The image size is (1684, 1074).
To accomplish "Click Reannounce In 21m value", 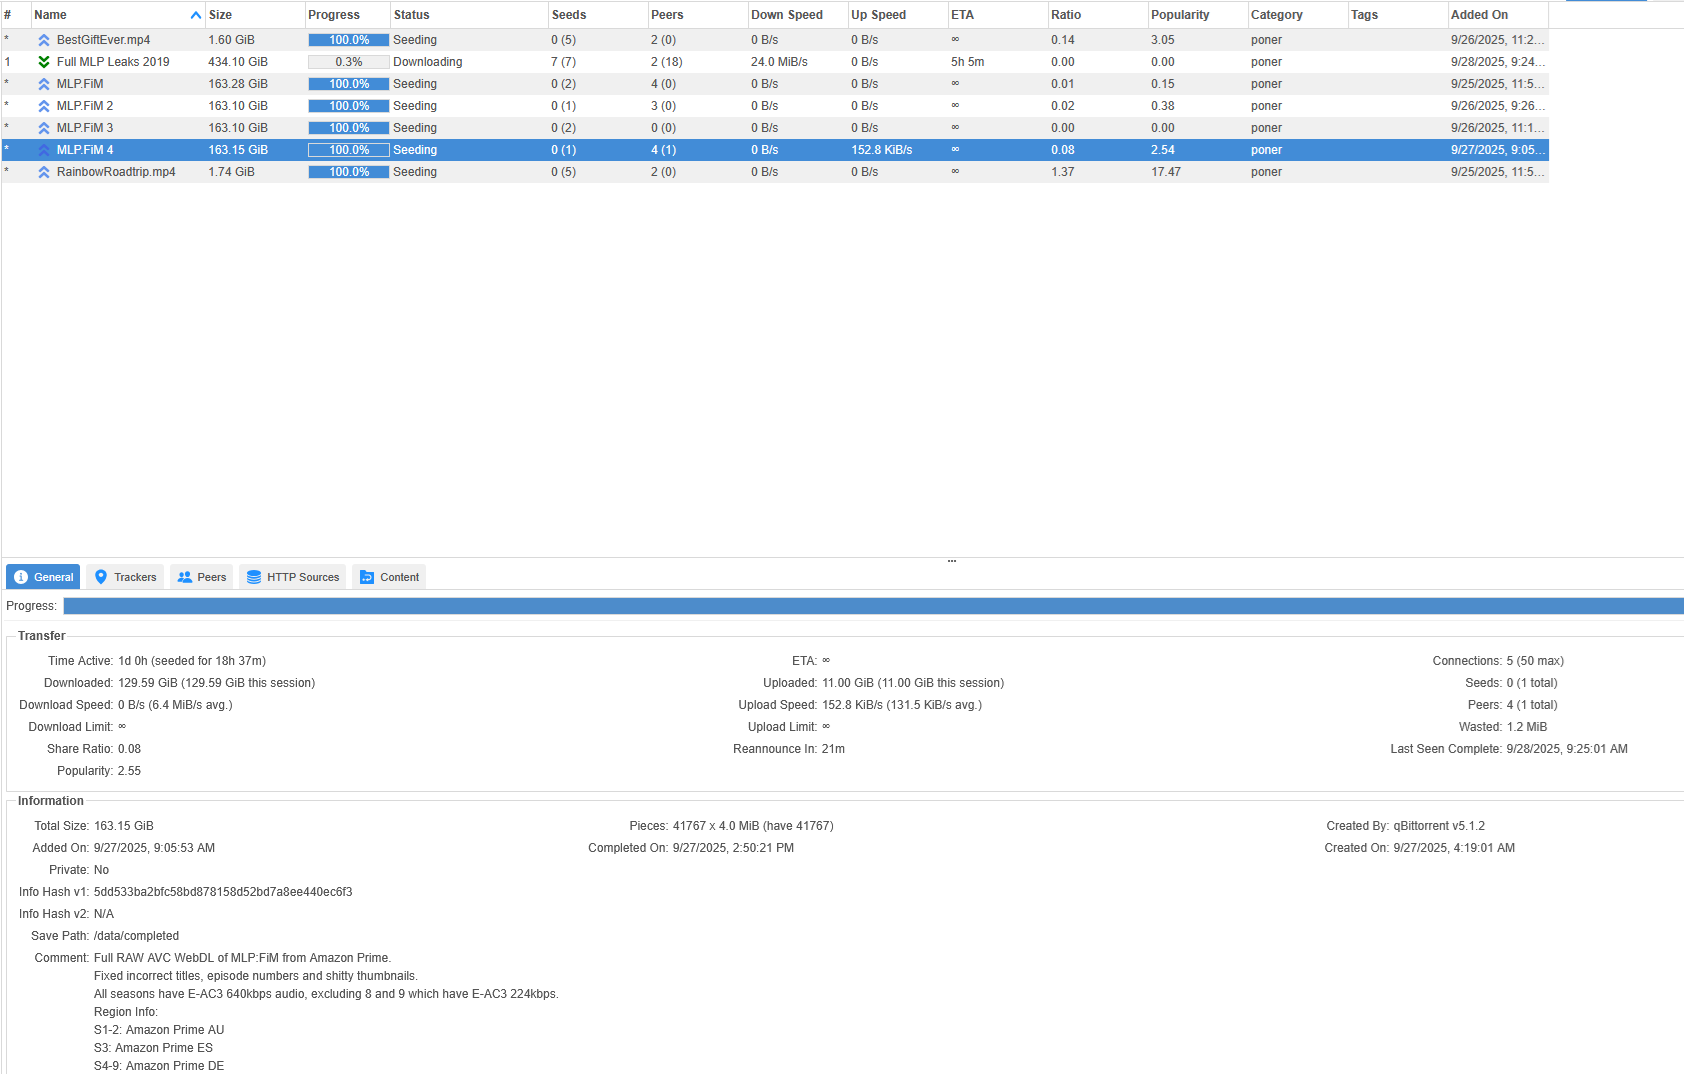I will (833, 749).
